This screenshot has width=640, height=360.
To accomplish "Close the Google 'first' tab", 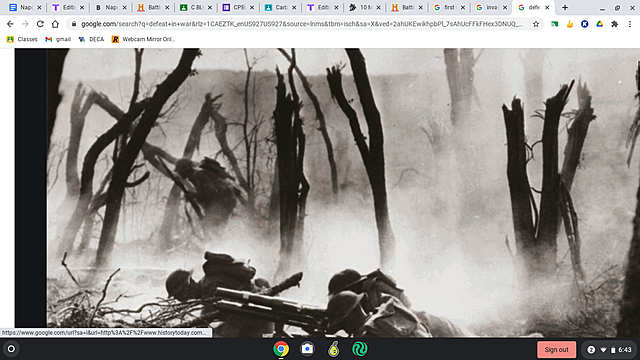I will [463, 7].
